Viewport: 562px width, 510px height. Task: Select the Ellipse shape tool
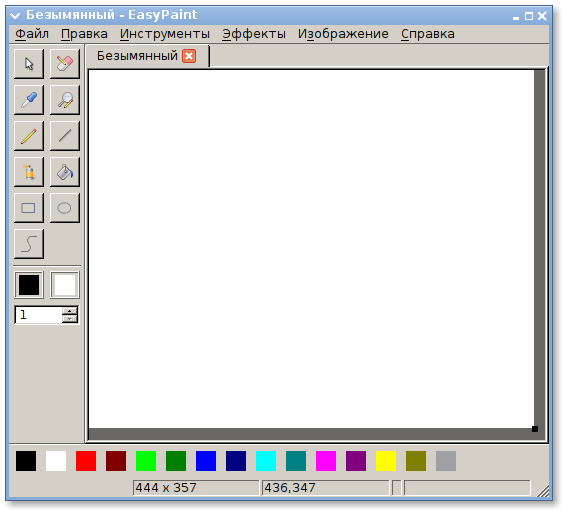[65, 208]
